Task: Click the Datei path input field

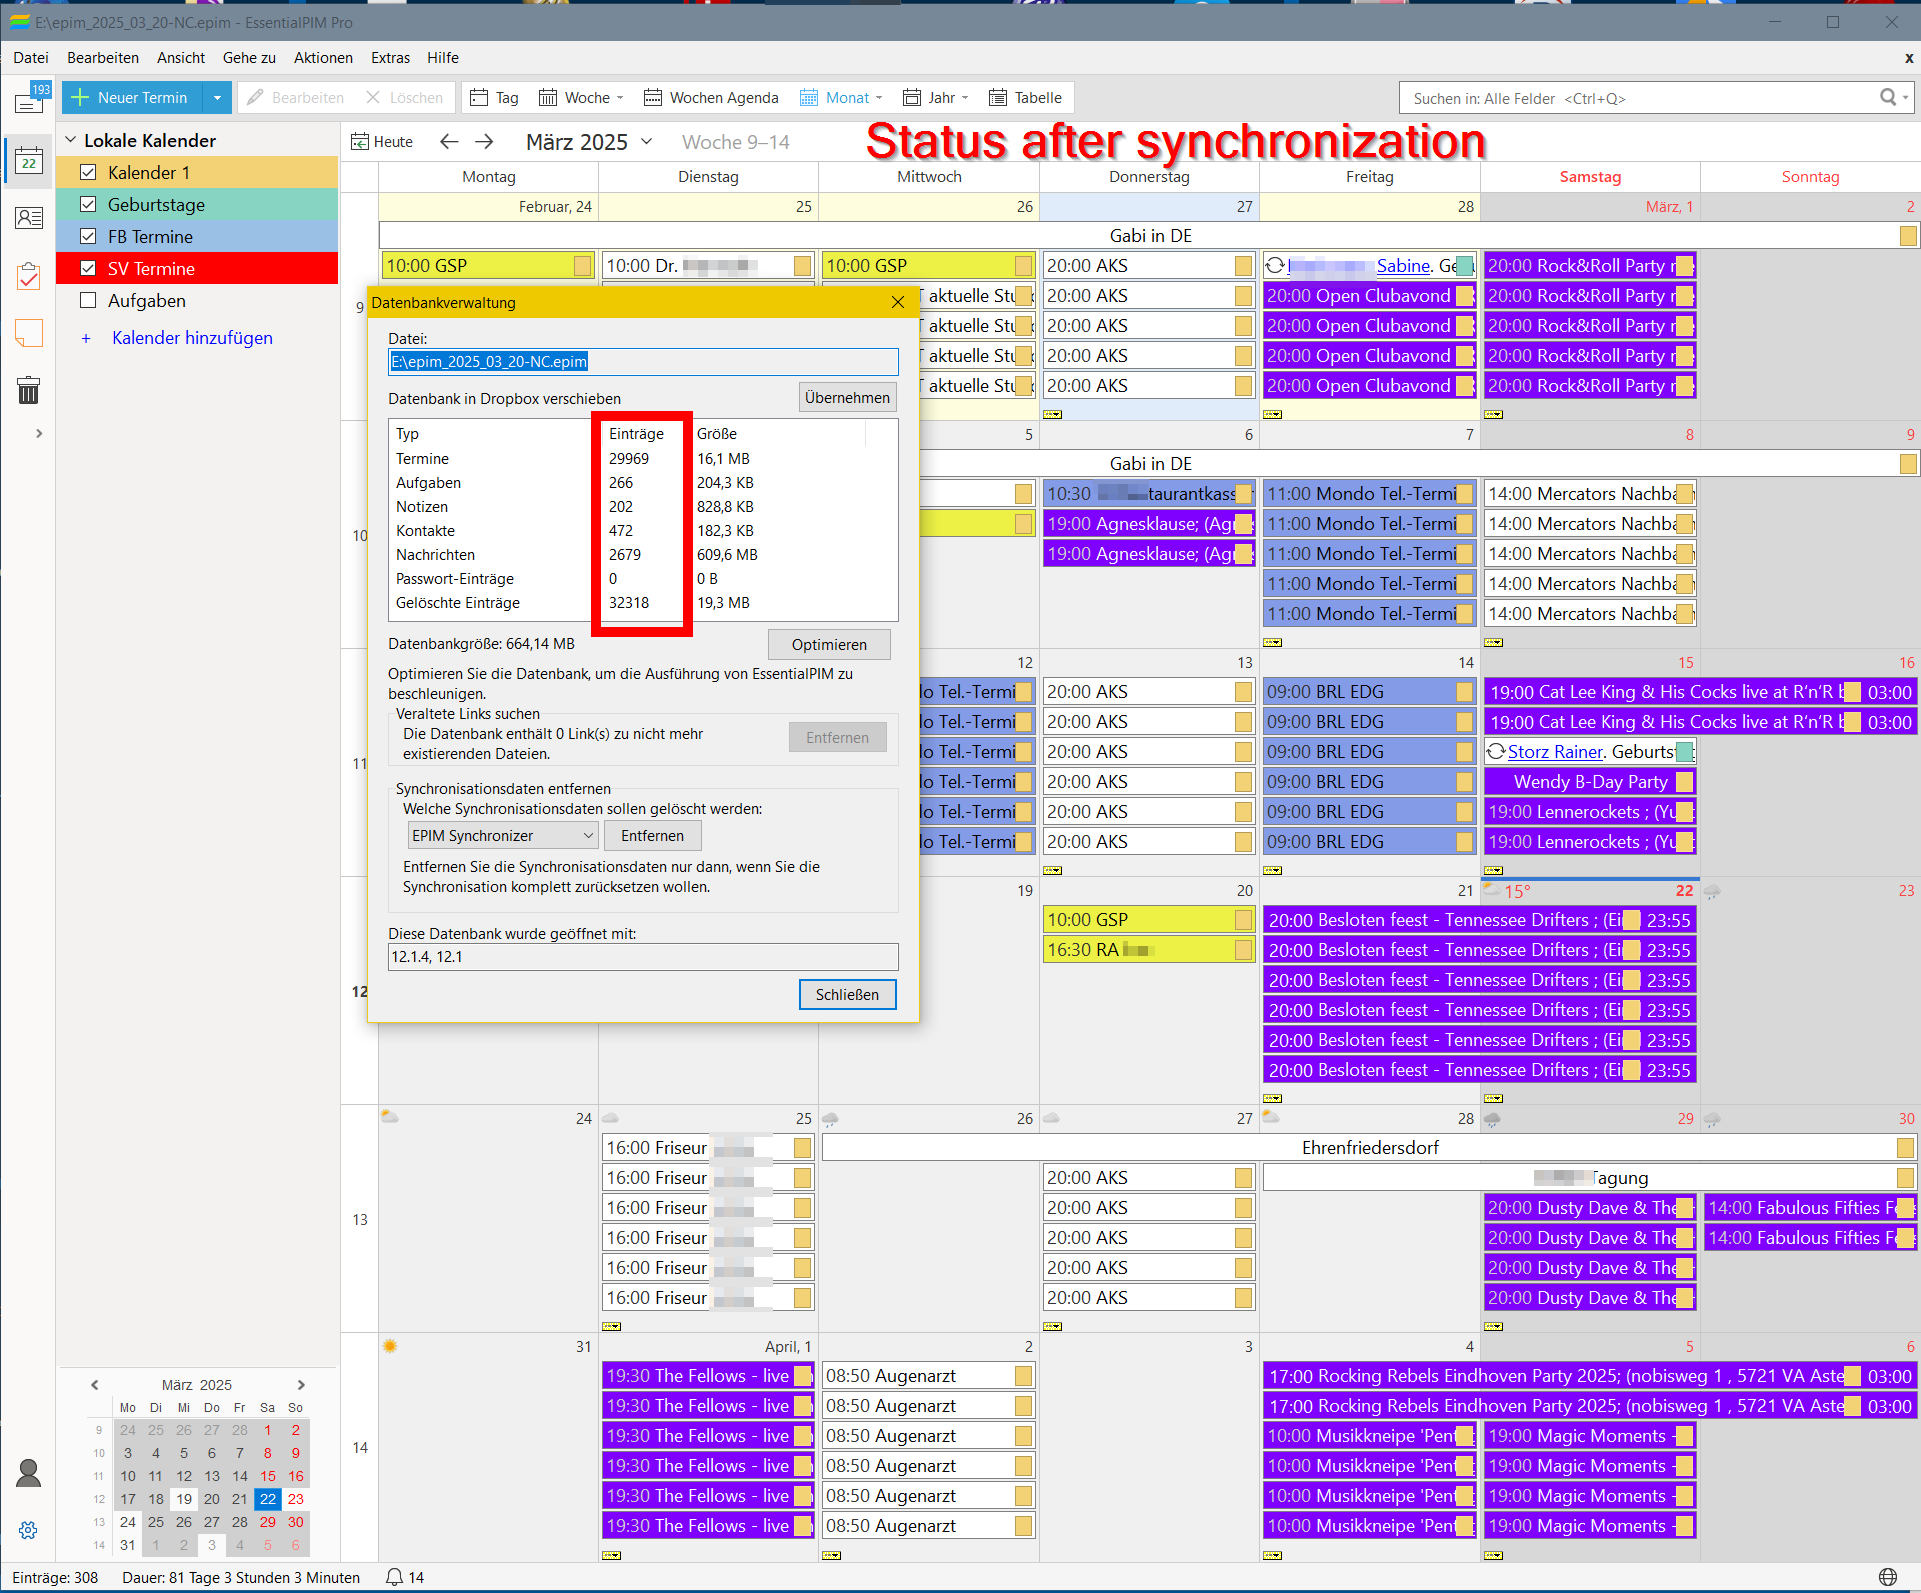Action: [643, 361]
